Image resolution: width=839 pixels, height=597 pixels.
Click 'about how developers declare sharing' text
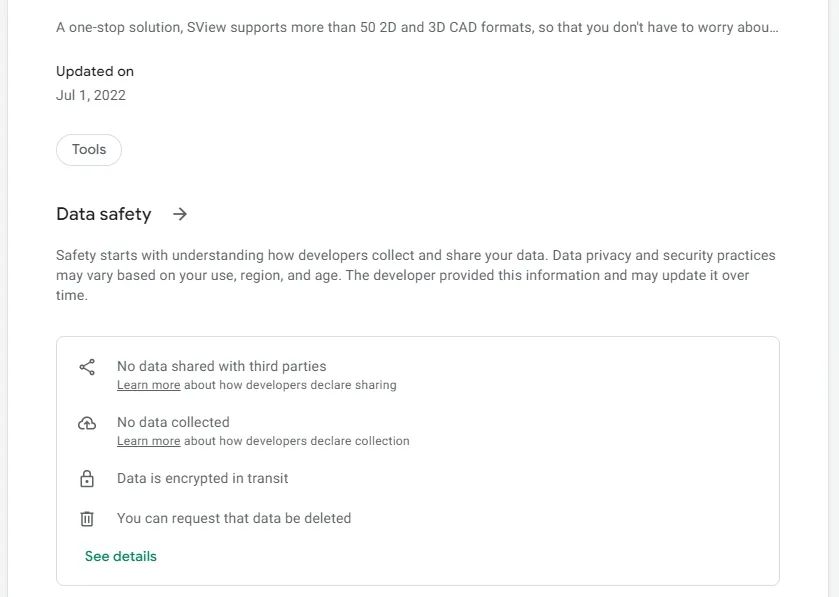tap(291, 385)
